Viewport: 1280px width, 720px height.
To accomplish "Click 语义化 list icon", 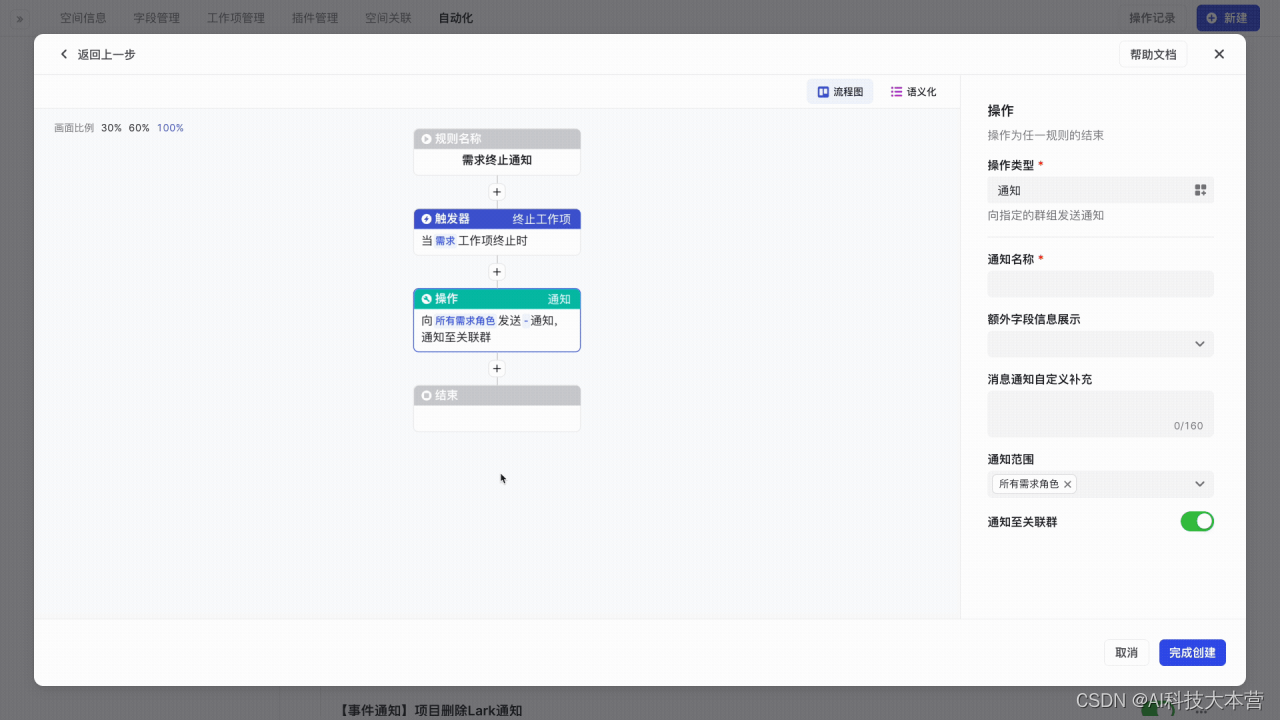I will tap(897, 91).
